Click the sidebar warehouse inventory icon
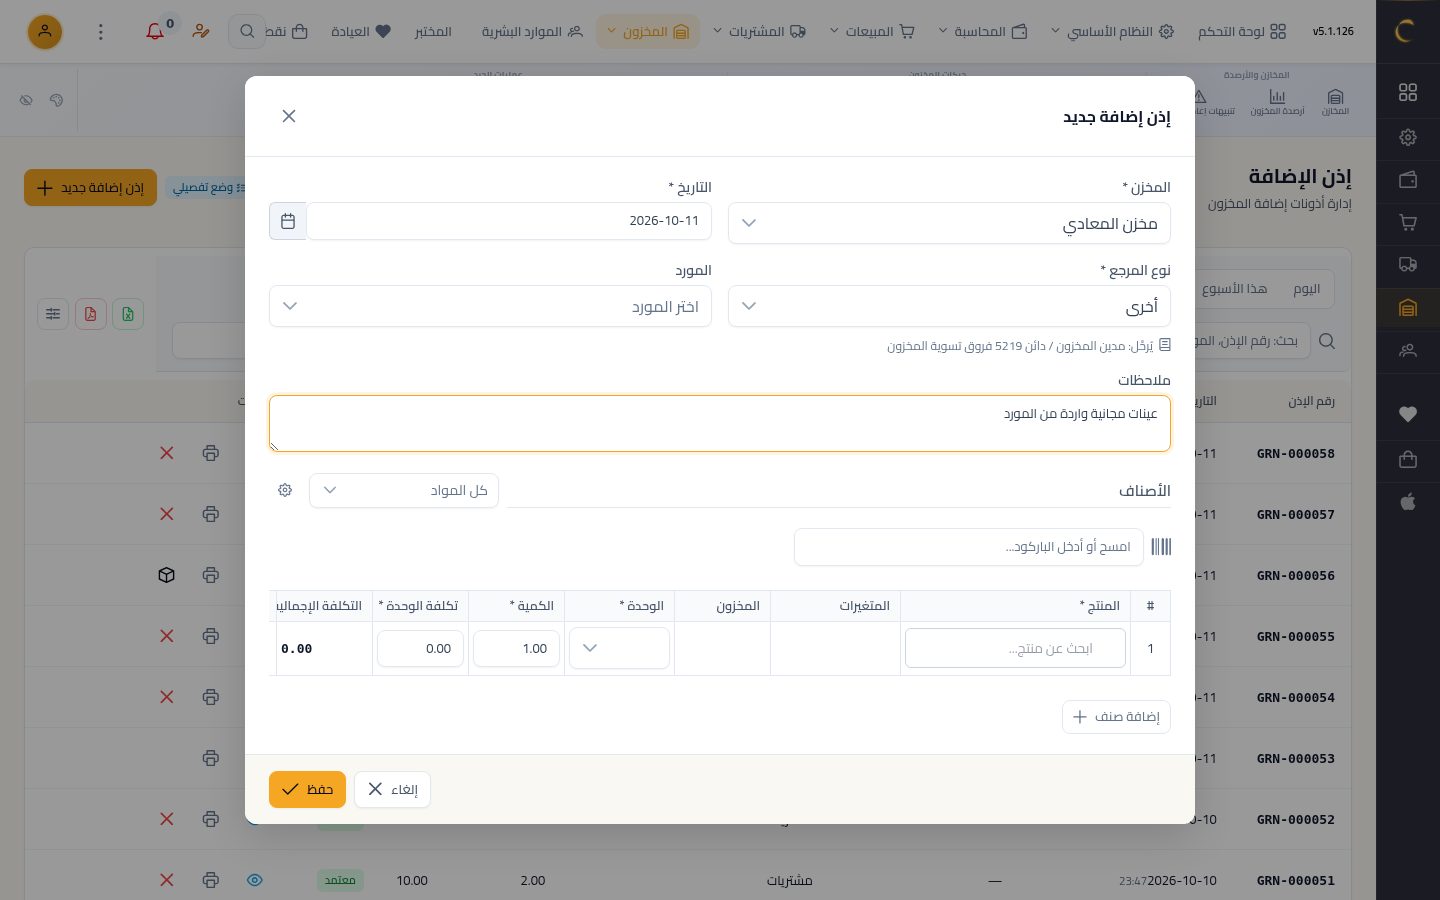This screenshot has height=900, width=1440. click(x=1408, y=308)
